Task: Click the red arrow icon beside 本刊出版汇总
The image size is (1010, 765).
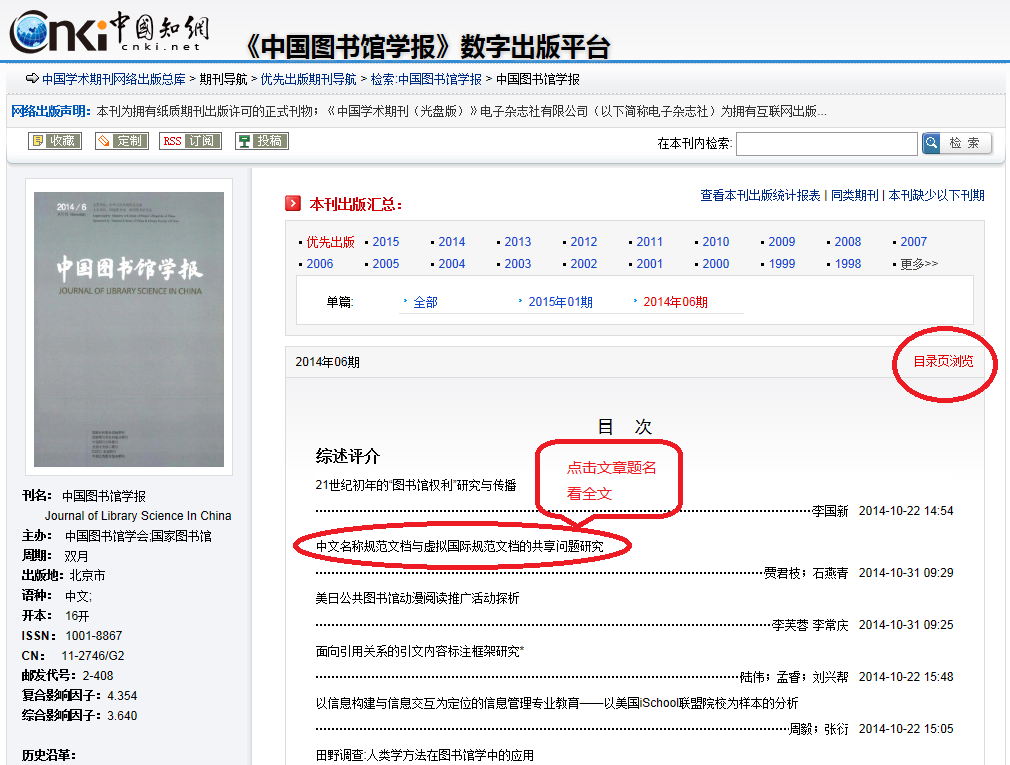Action: [293, 204]
